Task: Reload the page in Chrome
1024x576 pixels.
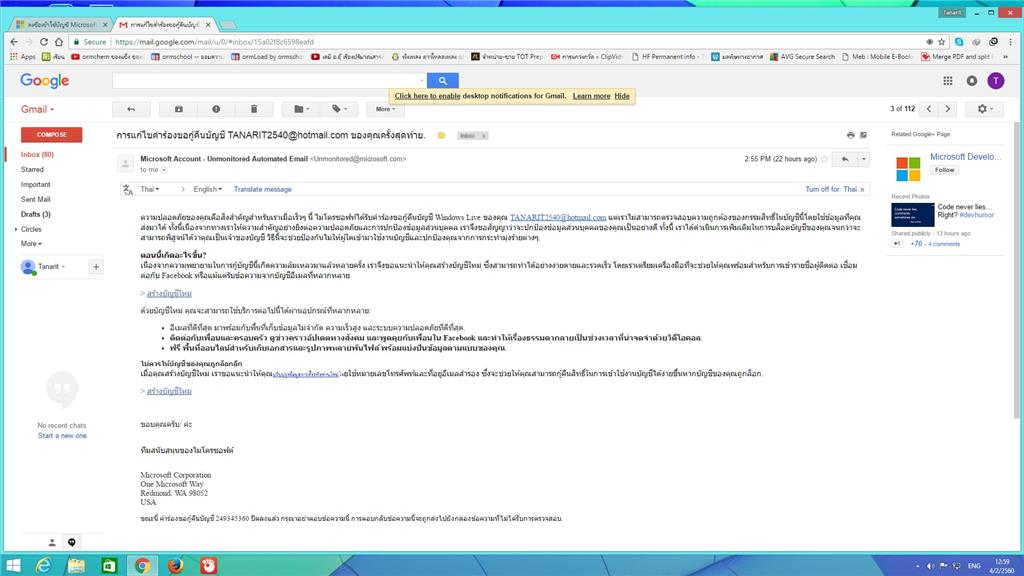Action: point(44,42)
